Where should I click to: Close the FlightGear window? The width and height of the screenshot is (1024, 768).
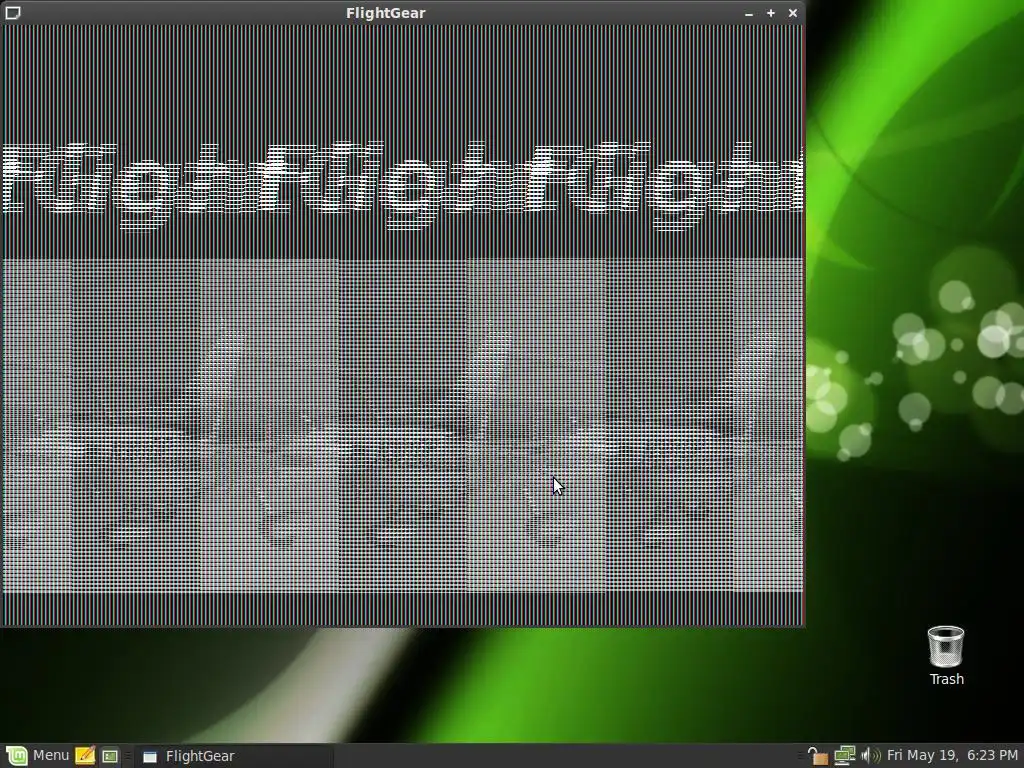tap(793, 13)
